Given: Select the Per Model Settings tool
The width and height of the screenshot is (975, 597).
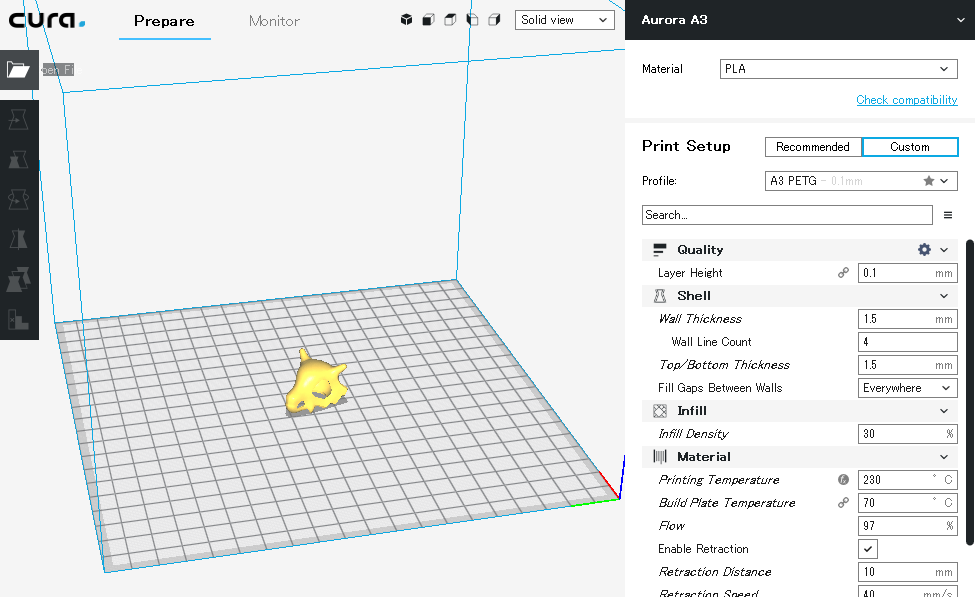Looking at the screenshot, I should (19, 280).
